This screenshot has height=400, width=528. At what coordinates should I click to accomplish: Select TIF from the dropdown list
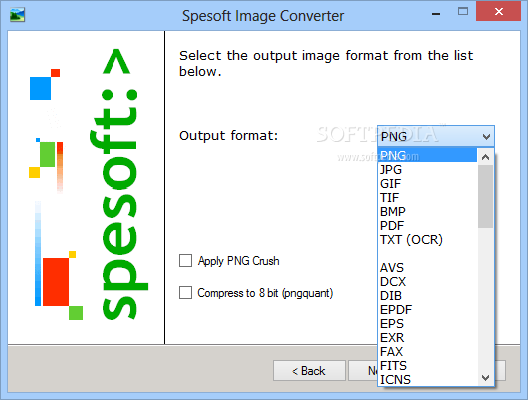click(428, 197)
